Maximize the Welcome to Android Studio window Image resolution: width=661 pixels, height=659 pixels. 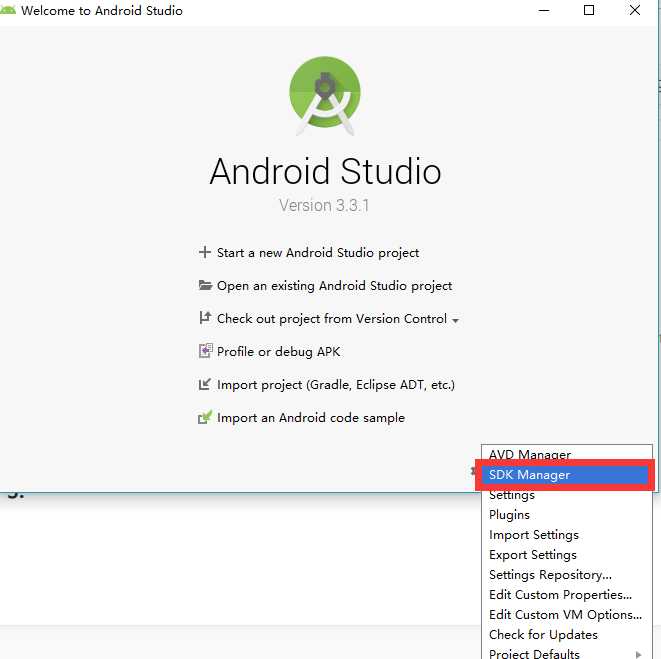tap(589, 10)
